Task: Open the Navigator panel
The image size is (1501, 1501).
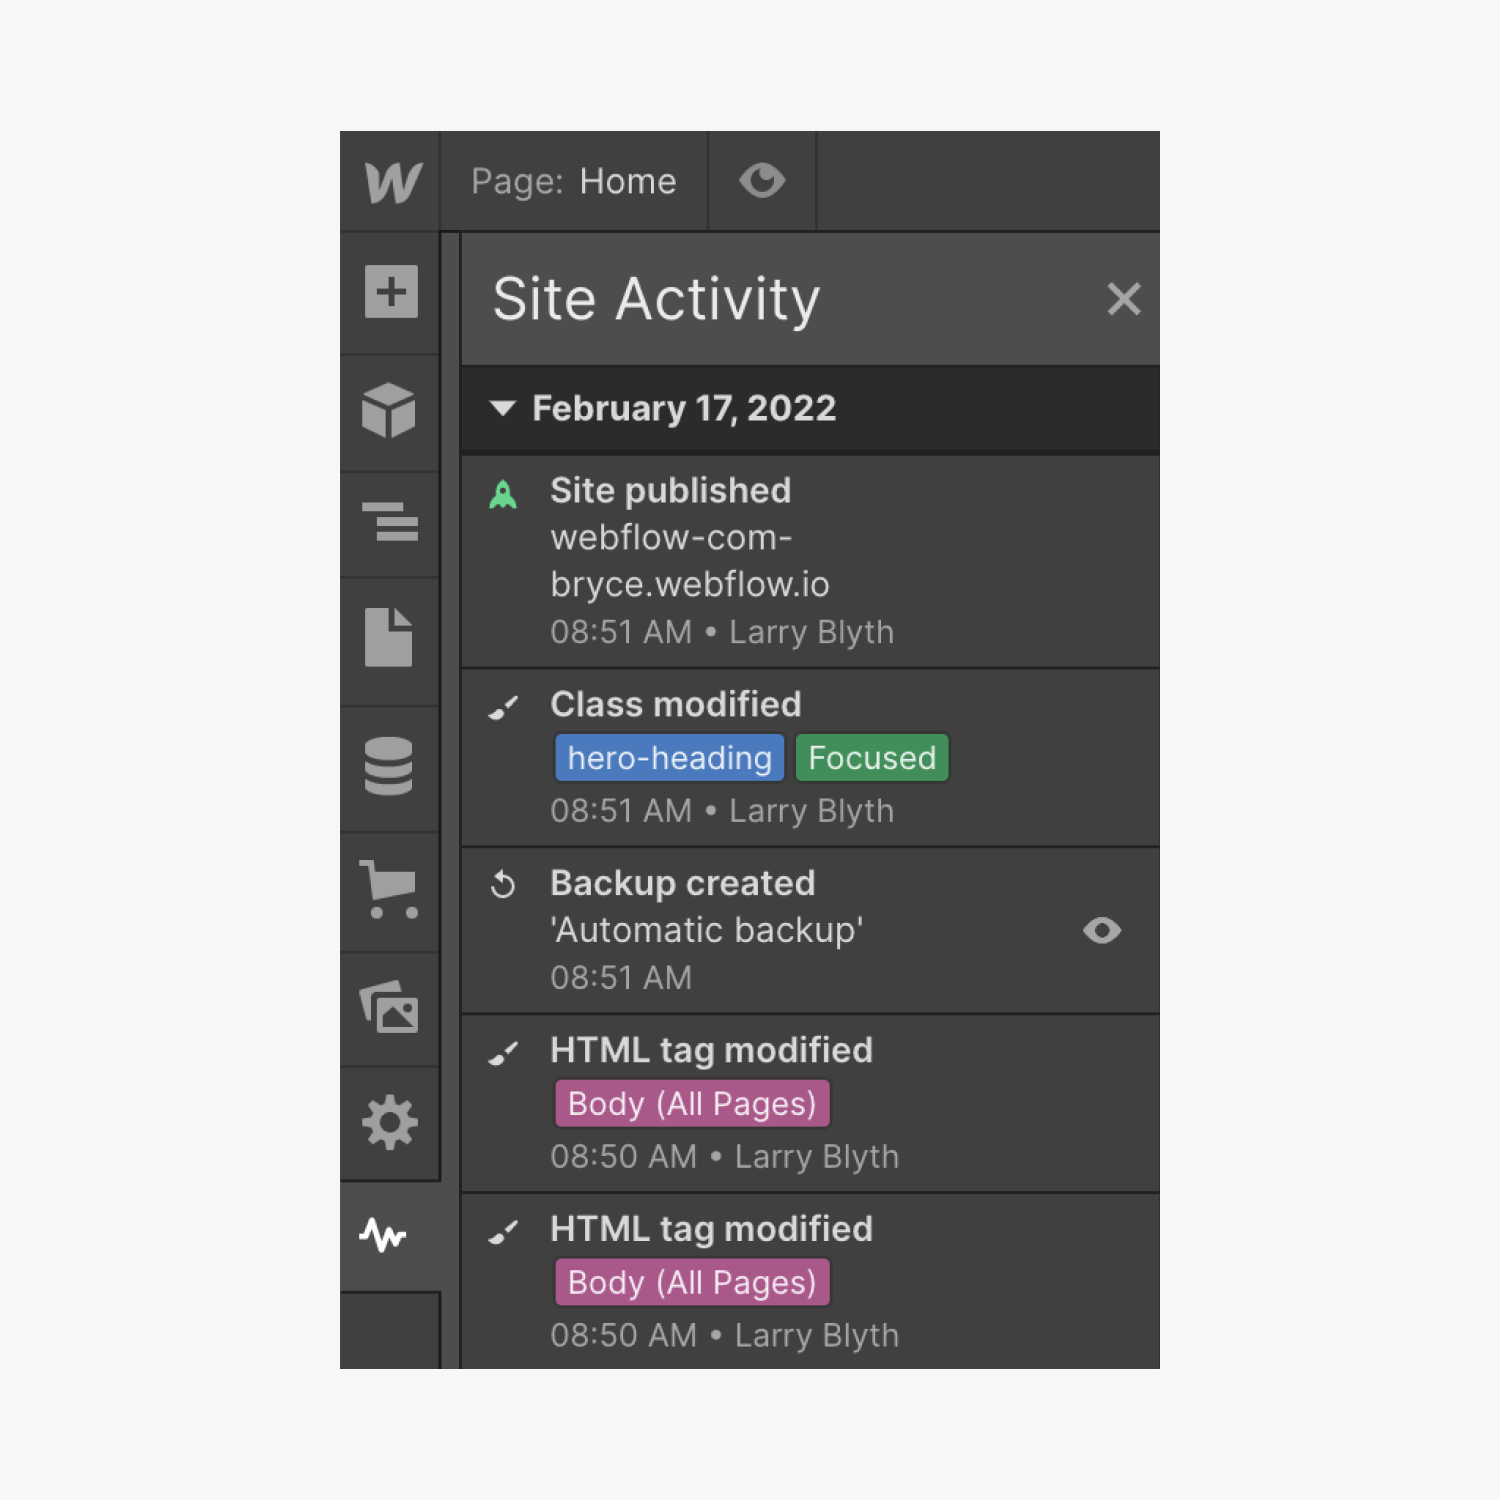Action: tap(390, 522)
